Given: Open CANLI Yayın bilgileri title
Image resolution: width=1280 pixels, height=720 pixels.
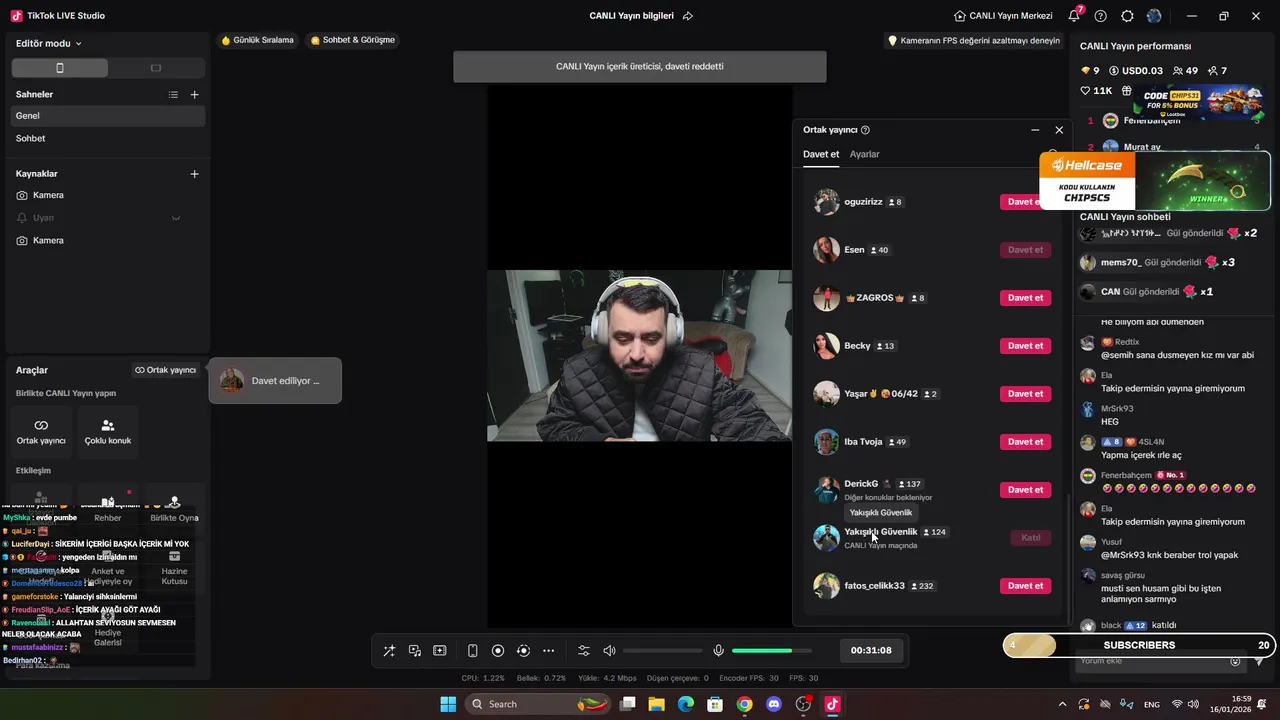Looking at the screenshot, I should 631,16.
